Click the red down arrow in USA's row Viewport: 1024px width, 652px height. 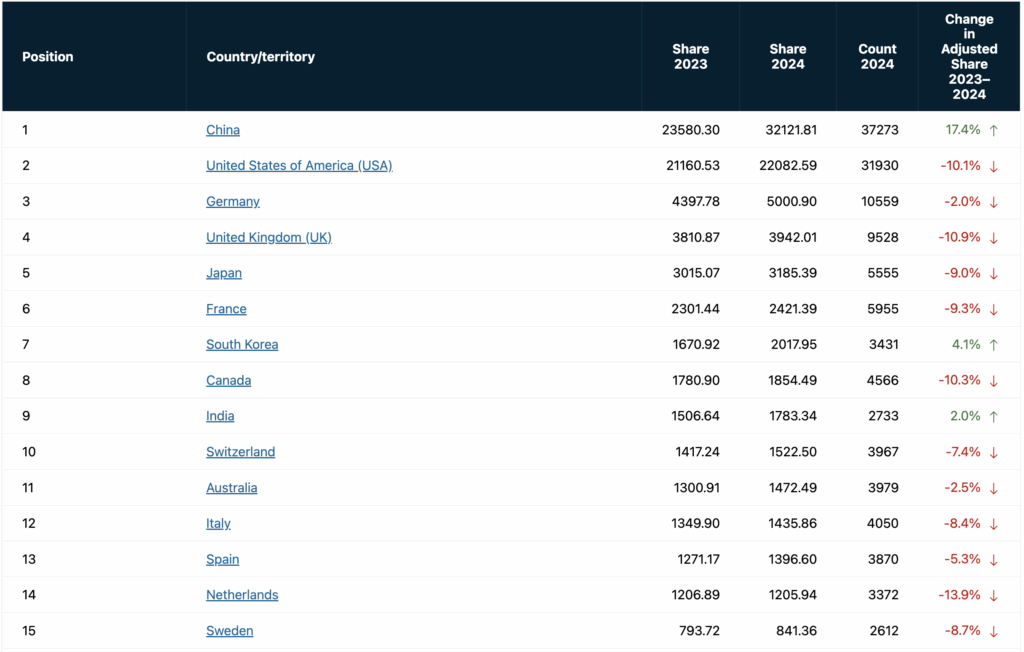coord(993,167)
